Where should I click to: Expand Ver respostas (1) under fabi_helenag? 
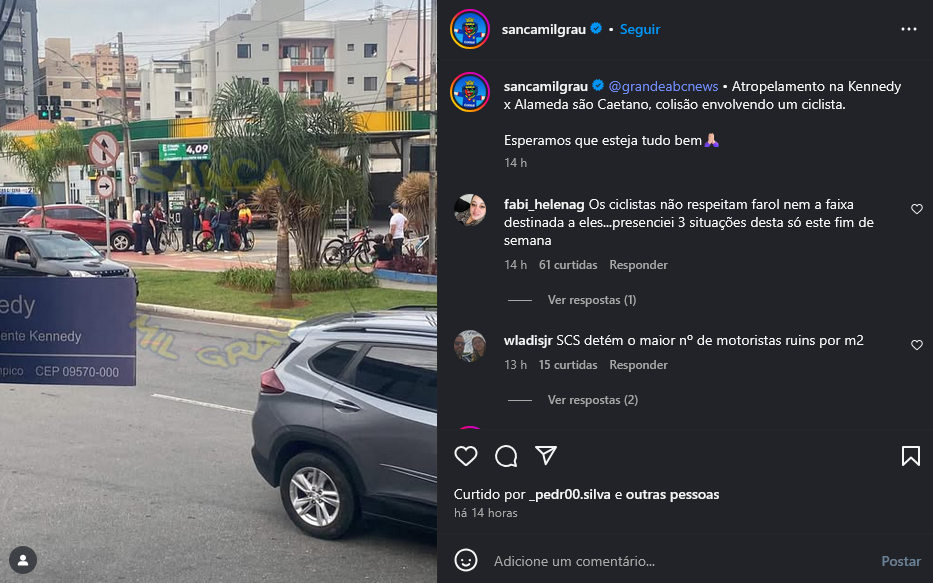click(591, 300)
